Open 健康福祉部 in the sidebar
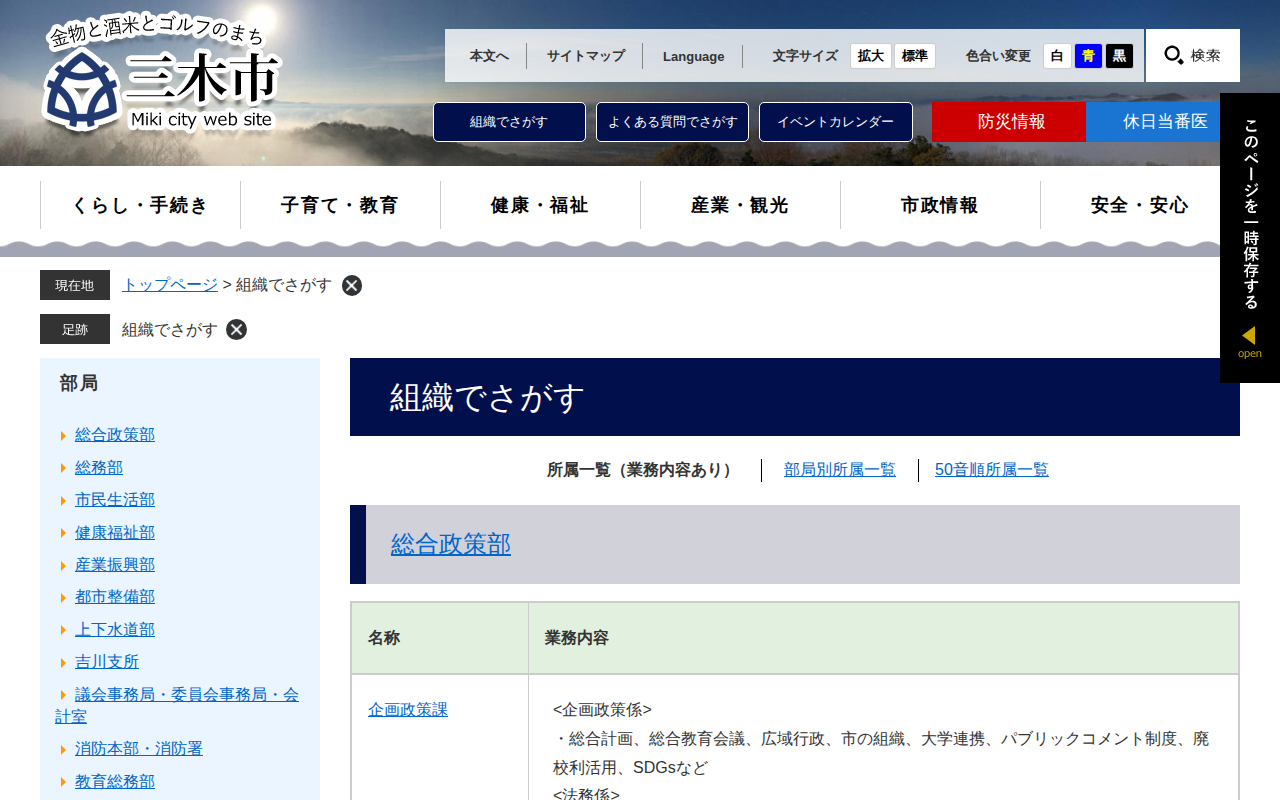Image resolution: width=1280 pixels, height=800 pixels. pyautogui.click(x=115, y=532)
